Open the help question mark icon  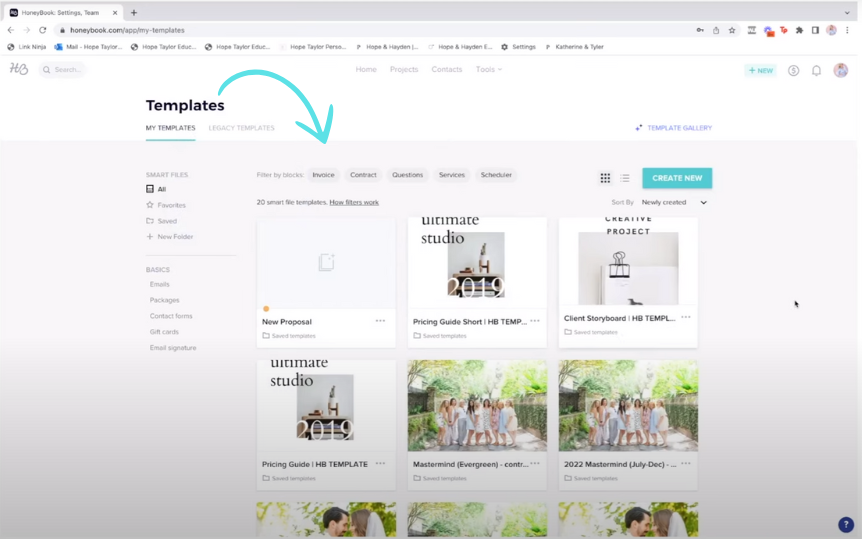coord(846,525)
